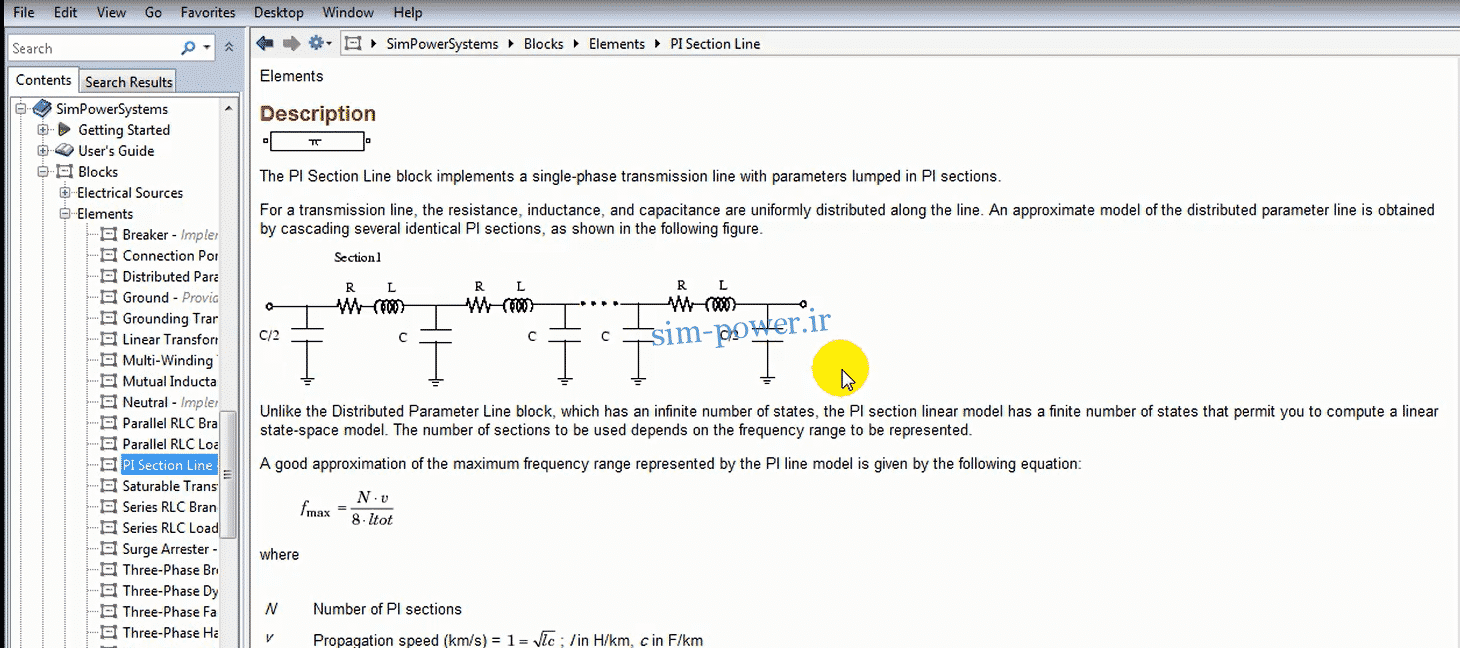Select the Three-Phase Fa tree entry
The image size is (1460, 648).
170,613
